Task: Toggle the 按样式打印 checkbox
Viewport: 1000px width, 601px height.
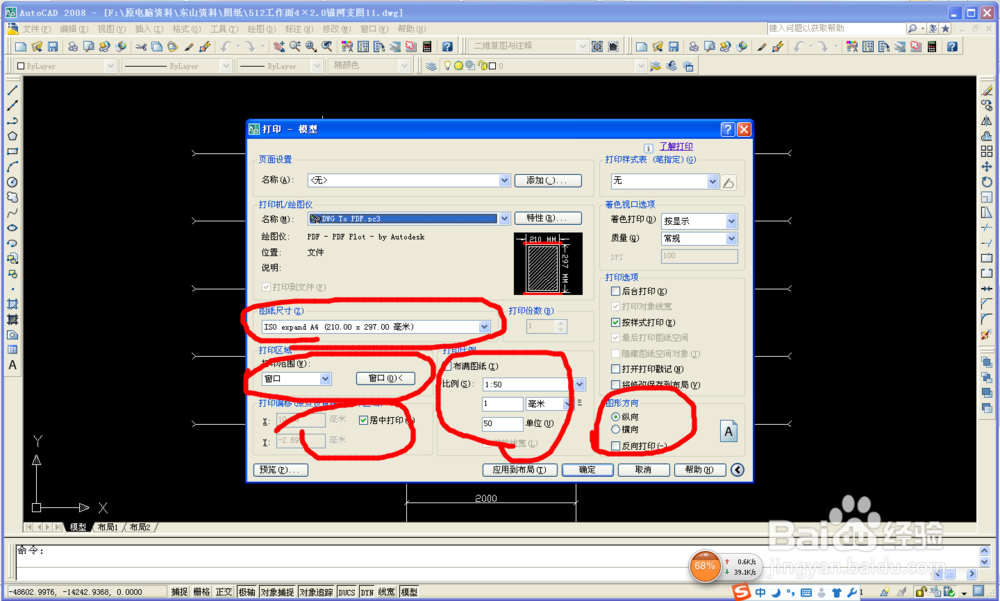Action: pos(615,322)
